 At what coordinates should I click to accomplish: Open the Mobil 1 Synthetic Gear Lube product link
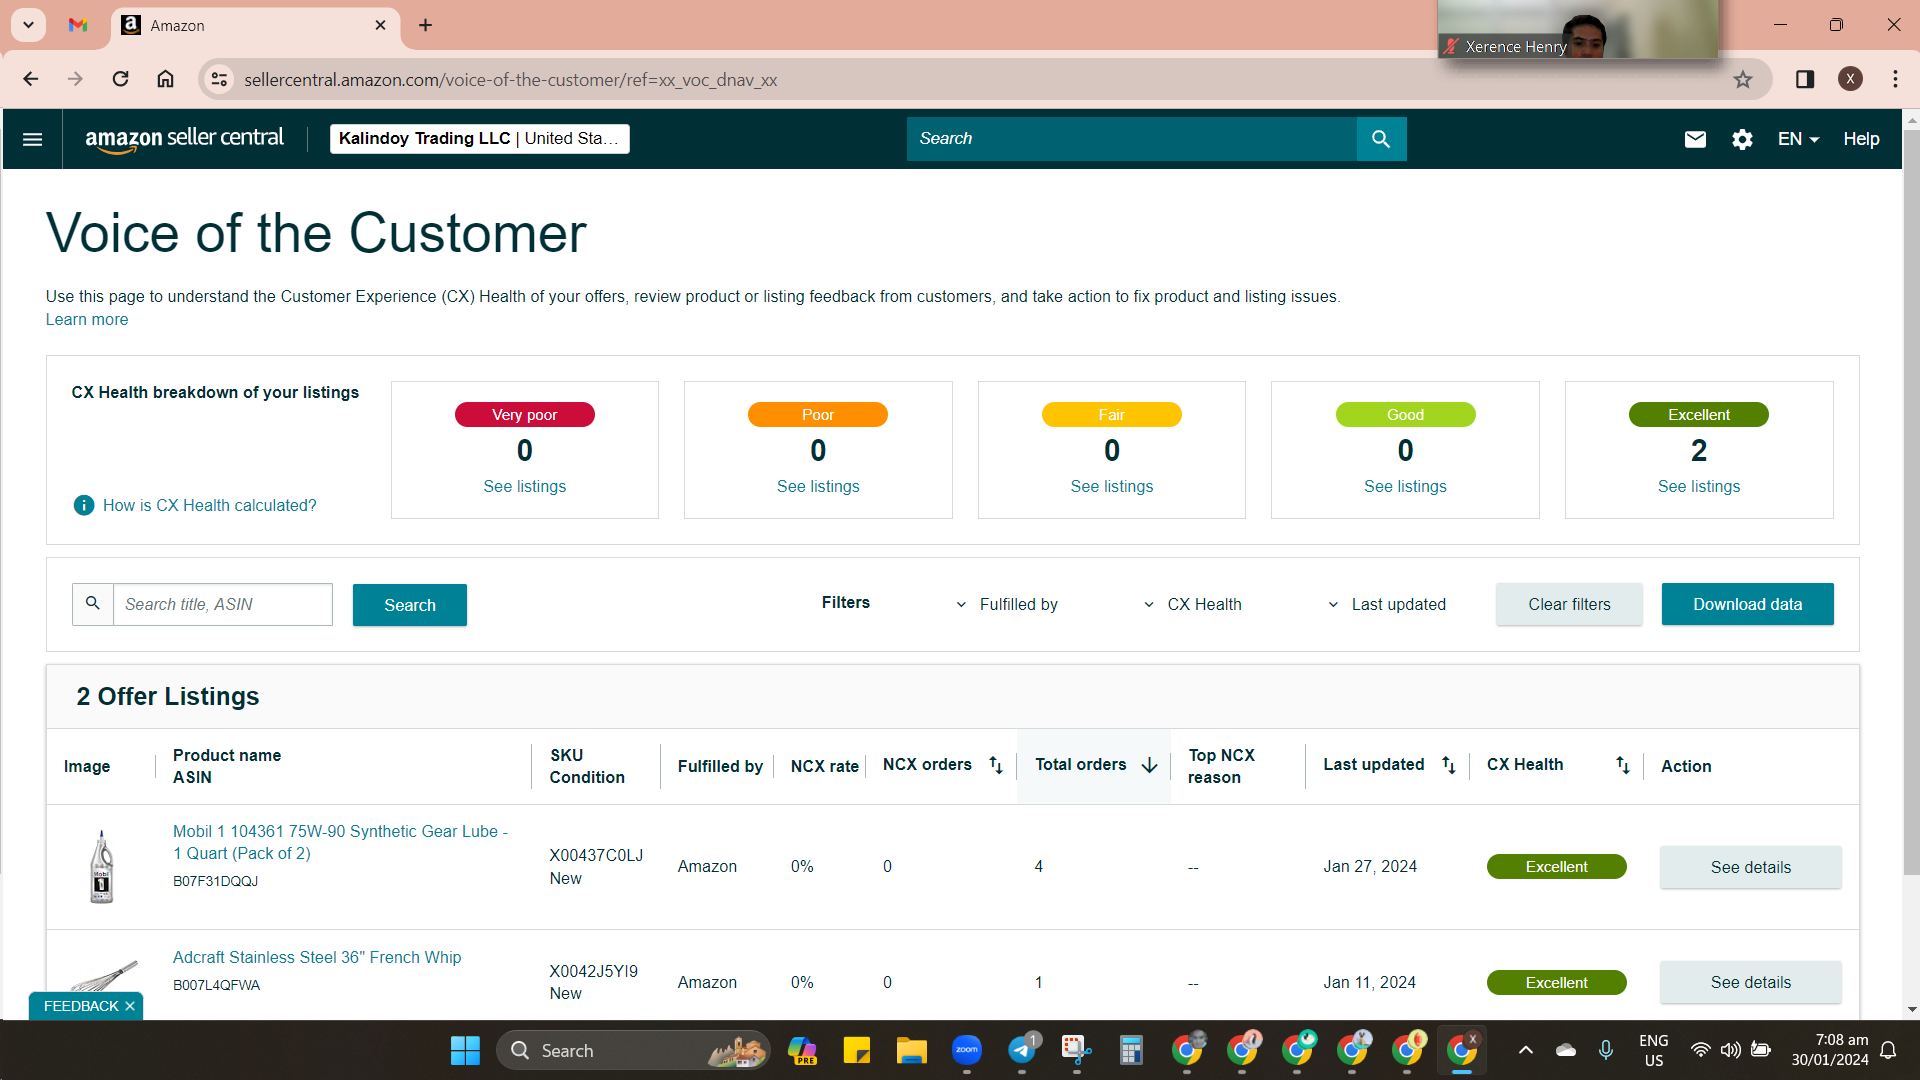coord(340,842)
